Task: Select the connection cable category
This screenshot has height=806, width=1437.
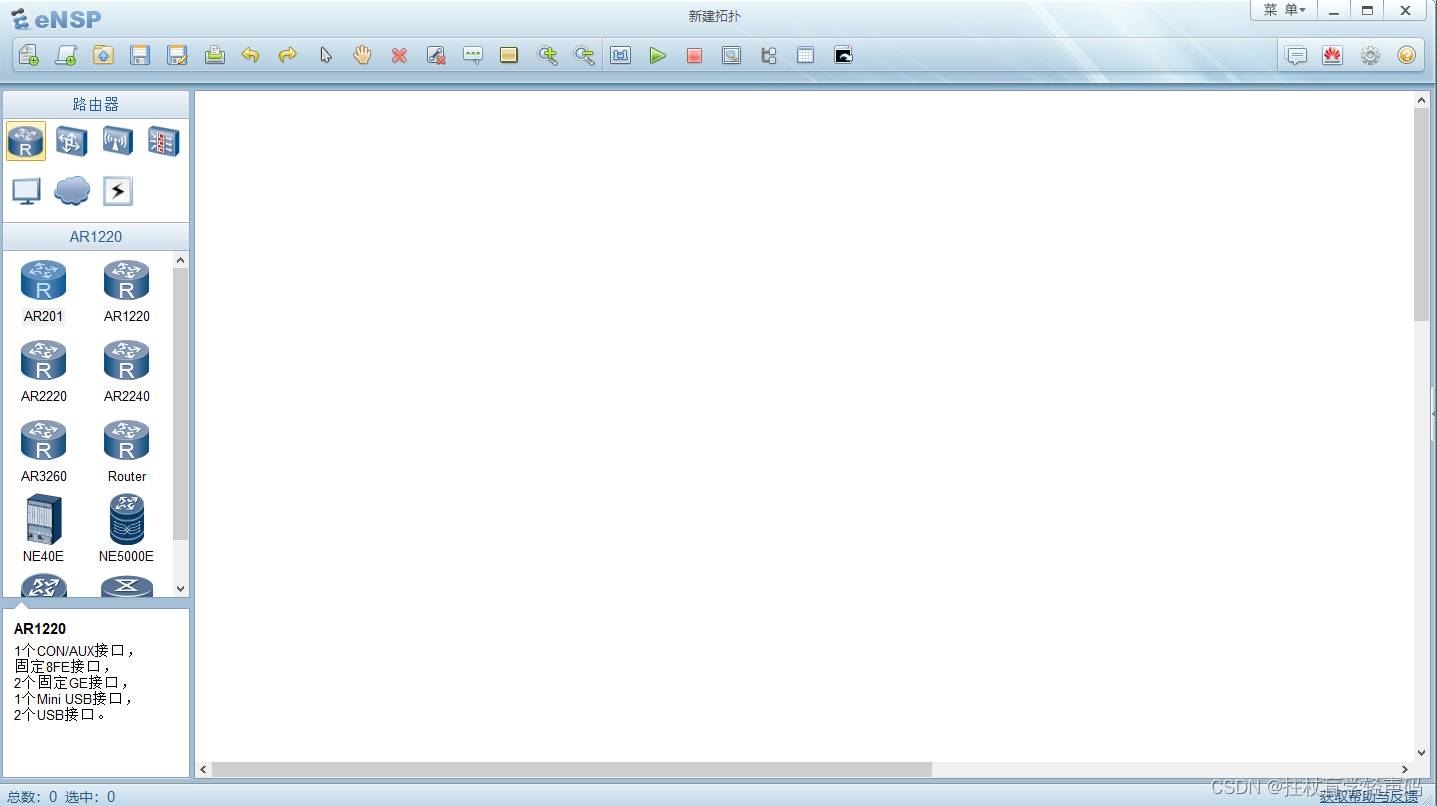Action: [x=118, y=190]
